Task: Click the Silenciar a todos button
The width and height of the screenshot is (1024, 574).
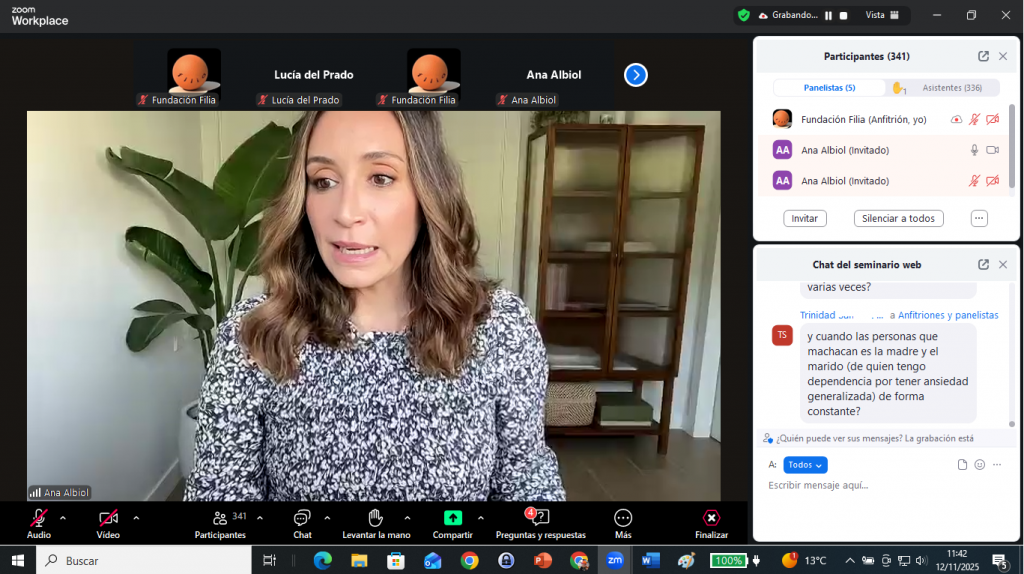Action: (898, 218)
